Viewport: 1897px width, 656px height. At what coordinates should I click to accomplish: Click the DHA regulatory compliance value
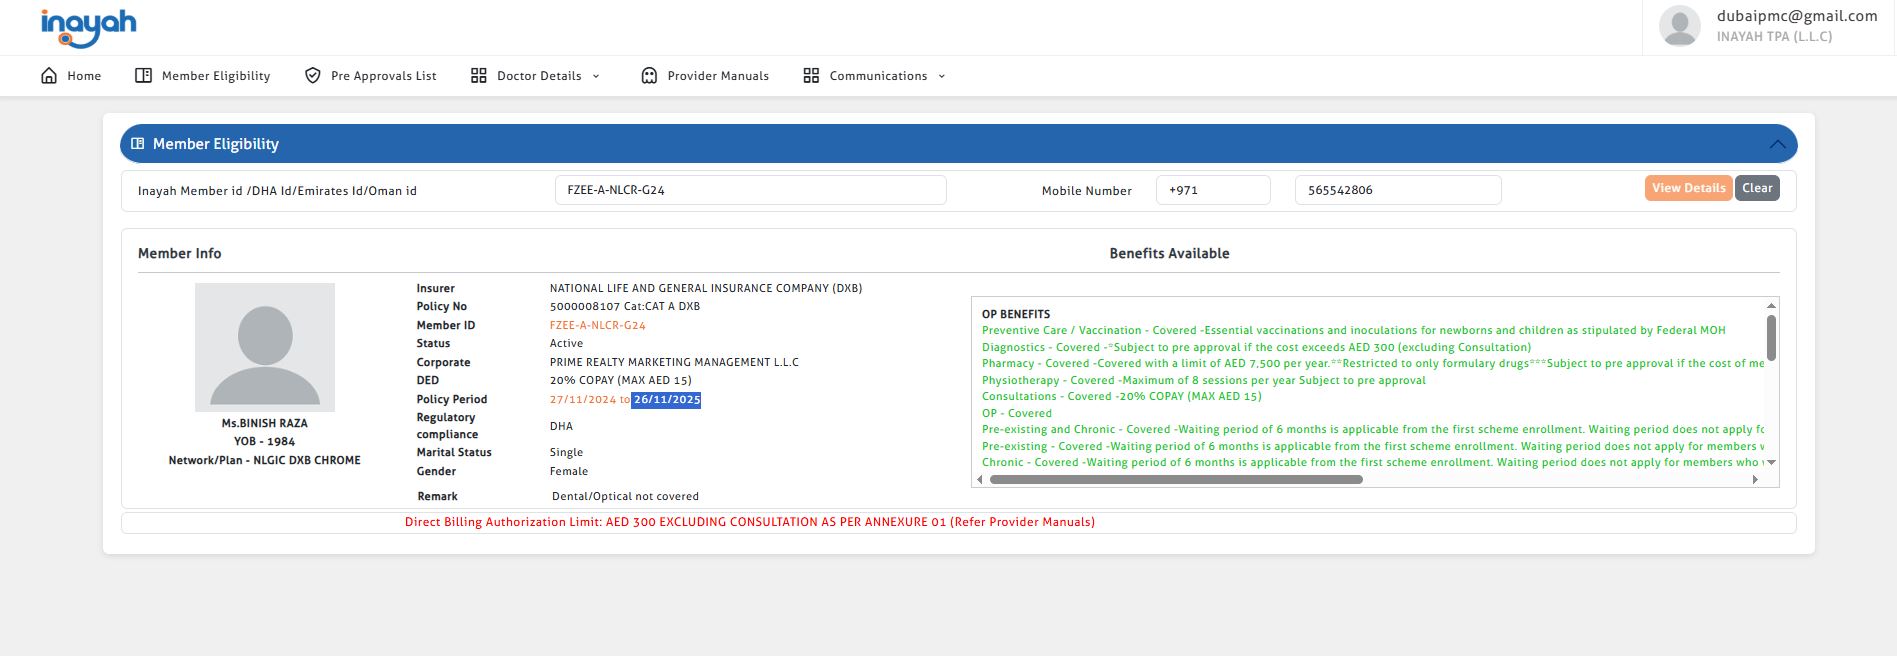(x=561, y=426)
